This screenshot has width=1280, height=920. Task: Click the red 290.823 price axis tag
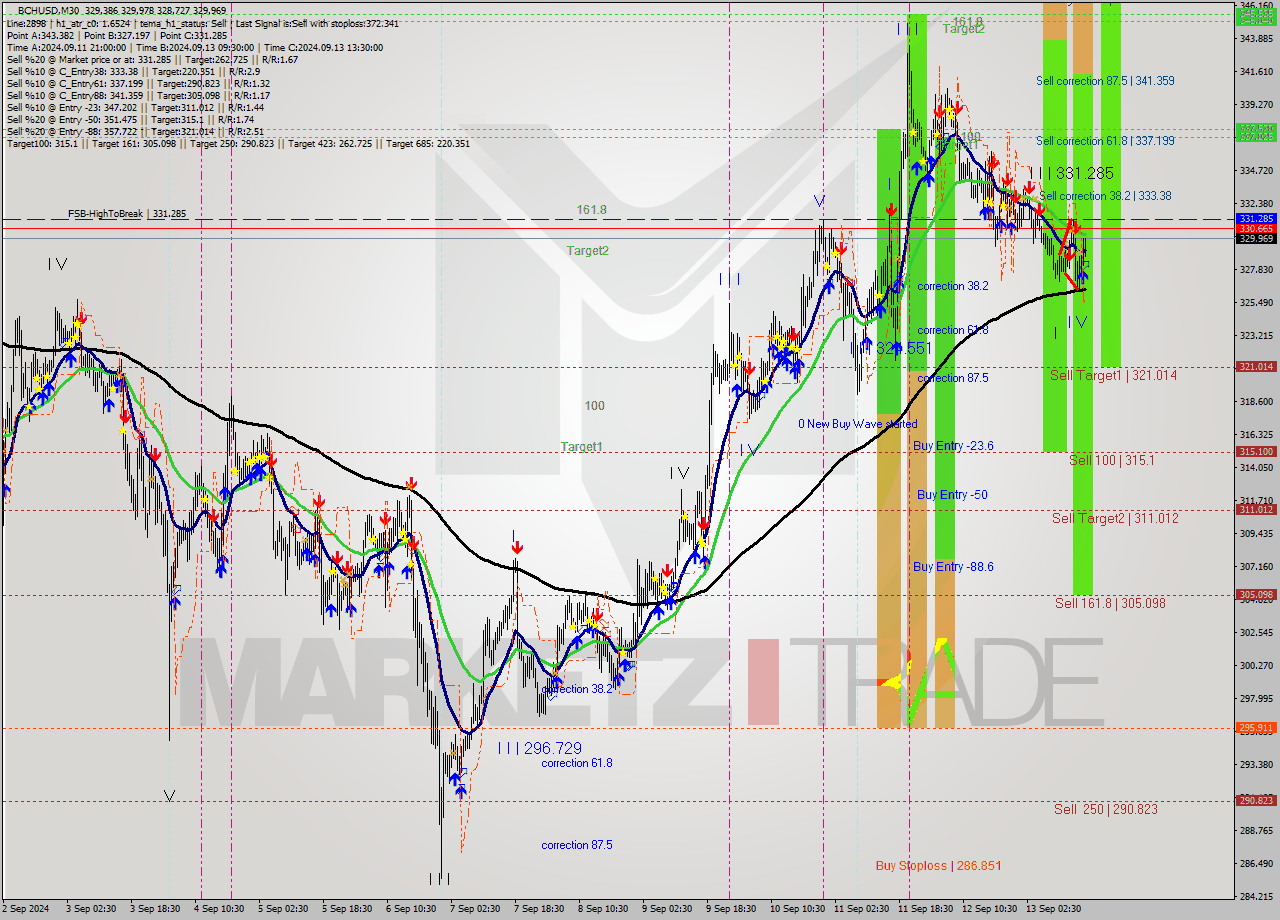point(1257,801)
